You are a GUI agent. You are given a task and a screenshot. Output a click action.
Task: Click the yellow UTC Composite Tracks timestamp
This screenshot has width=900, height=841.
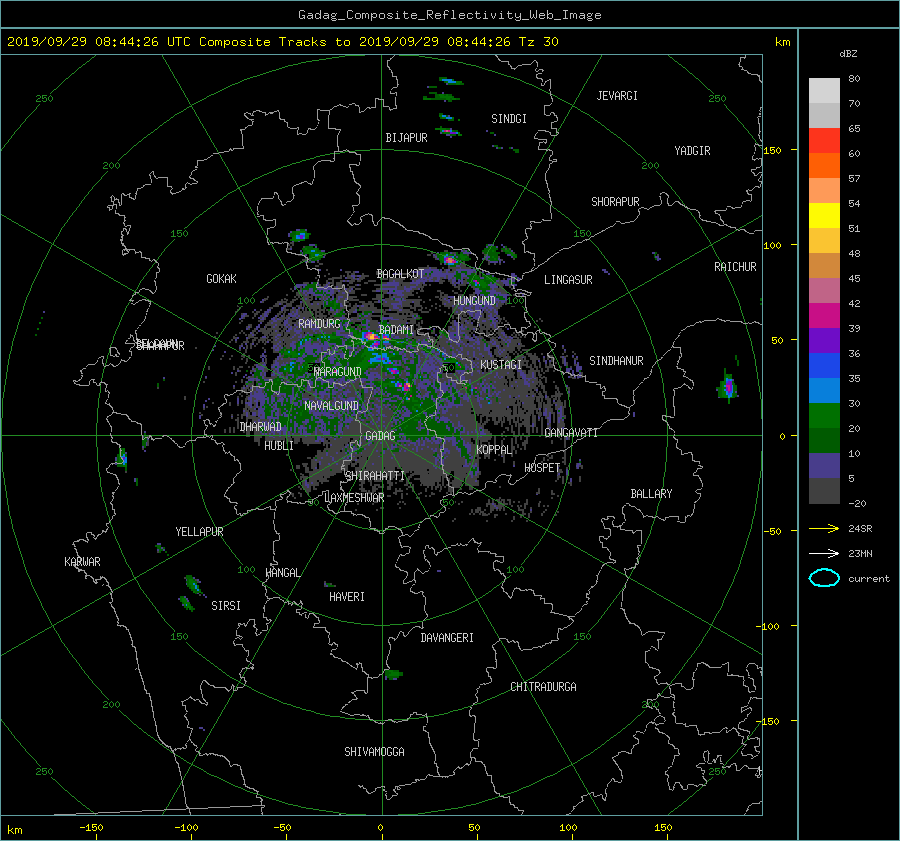coord(282,42)
